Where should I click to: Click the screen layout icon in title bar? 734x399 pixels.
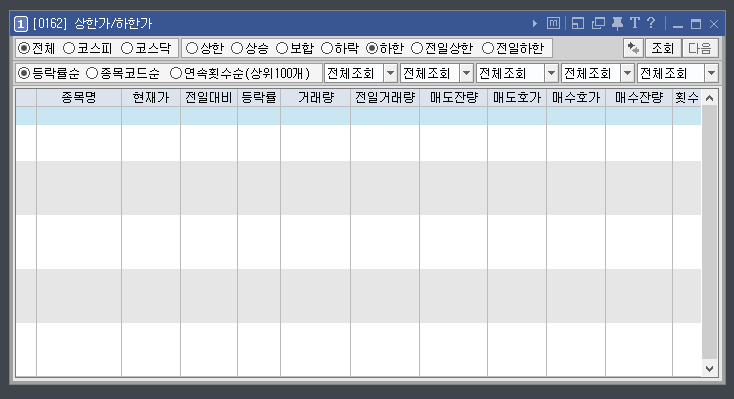(578, 23)
